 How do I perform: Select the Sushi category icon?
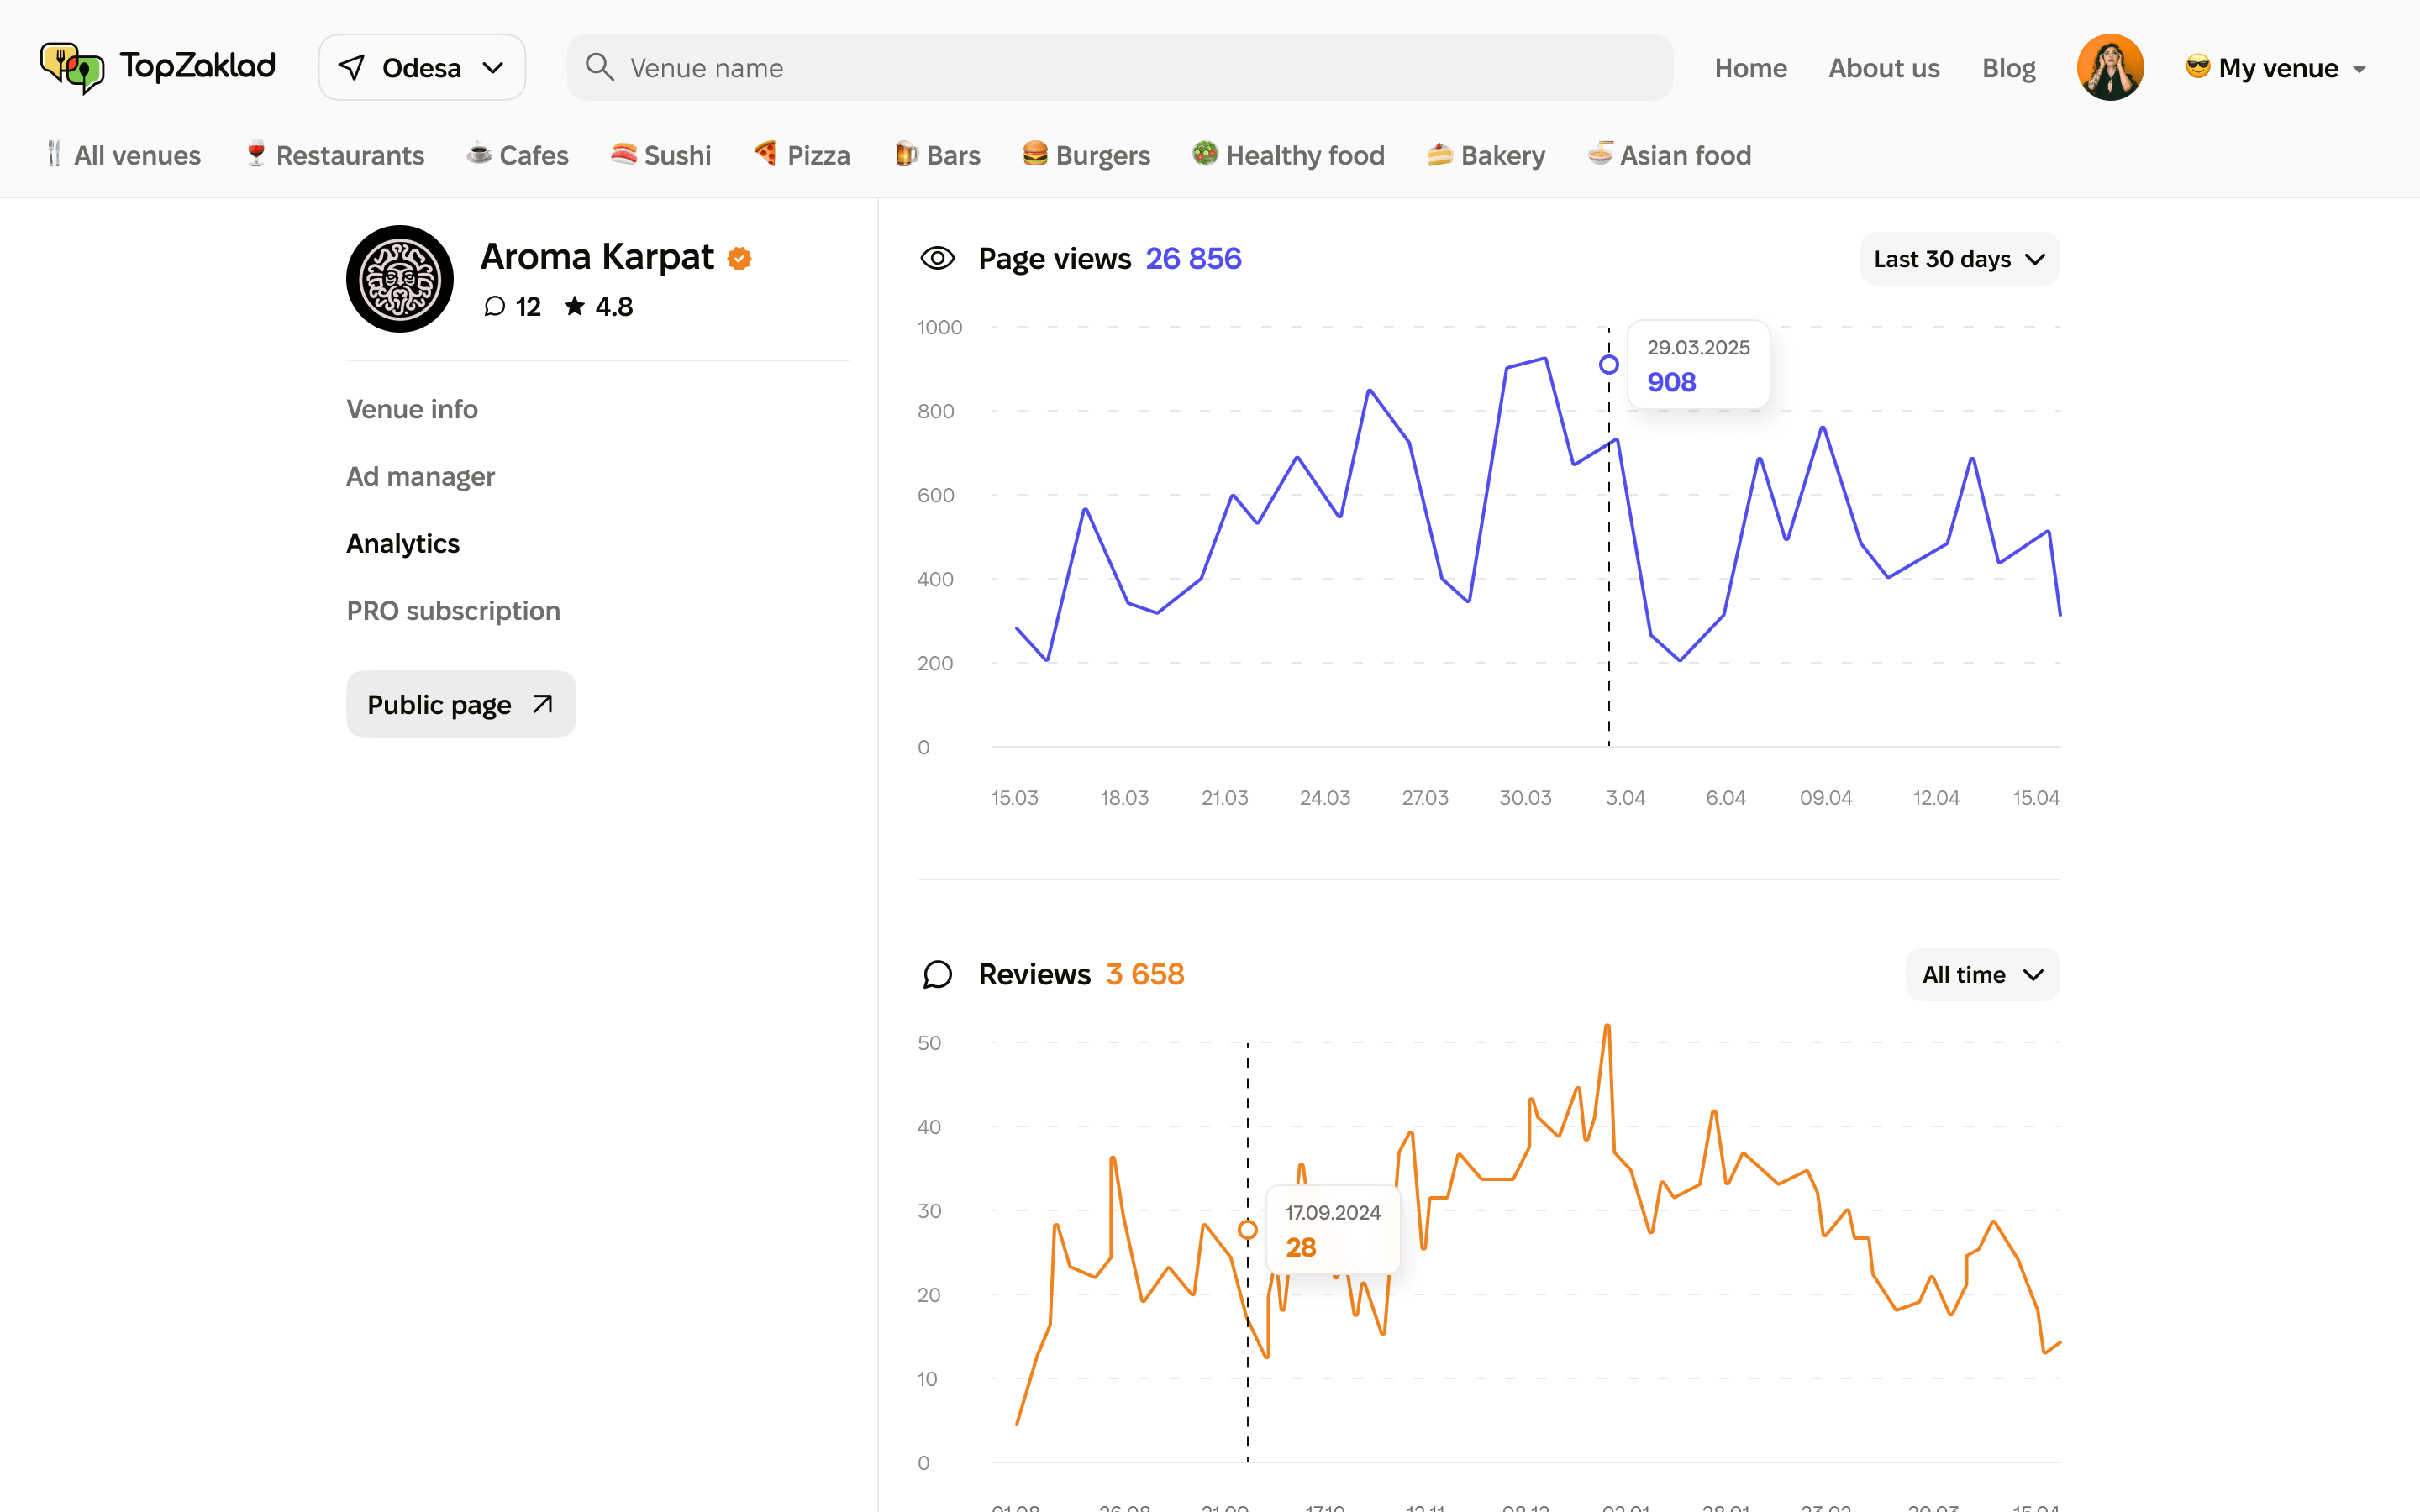(623, 155)
